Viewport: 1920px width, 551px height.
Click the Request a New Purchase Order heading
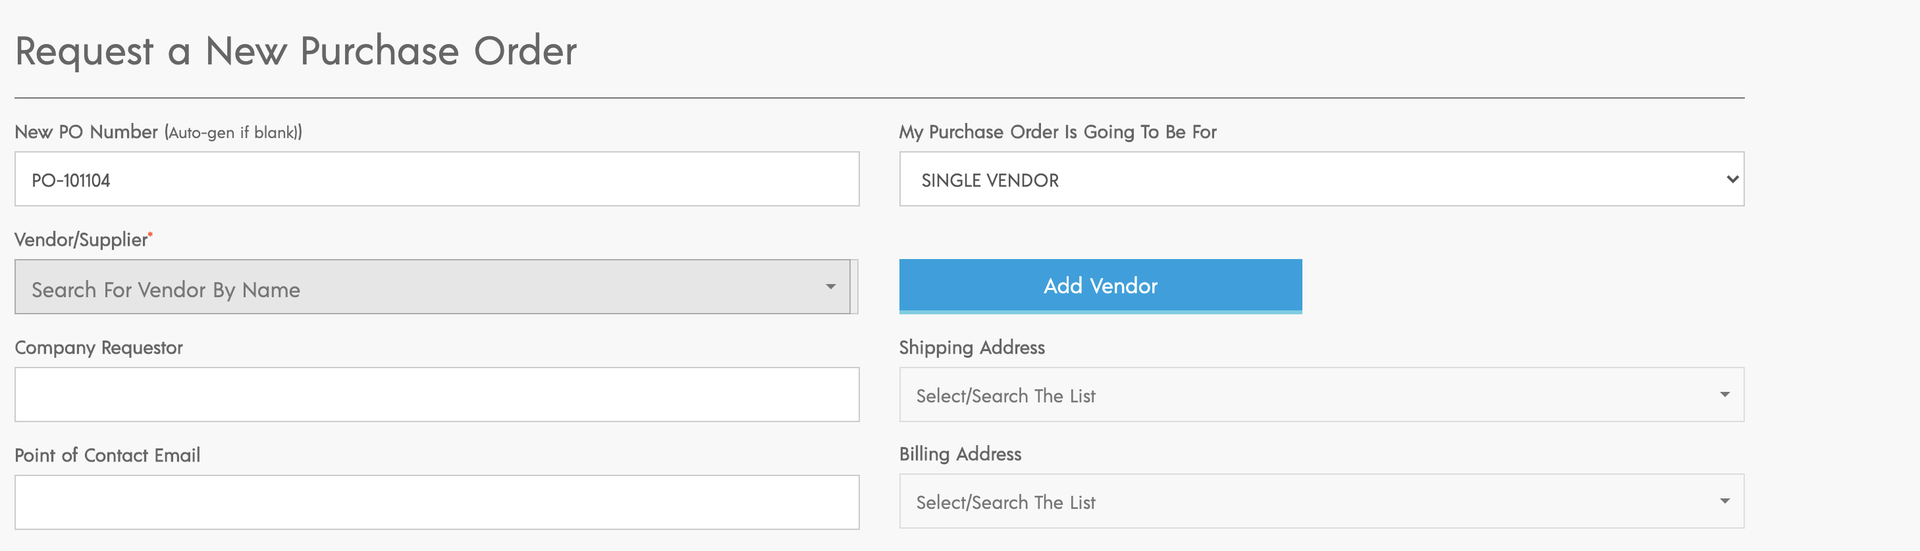pos(296,51)
